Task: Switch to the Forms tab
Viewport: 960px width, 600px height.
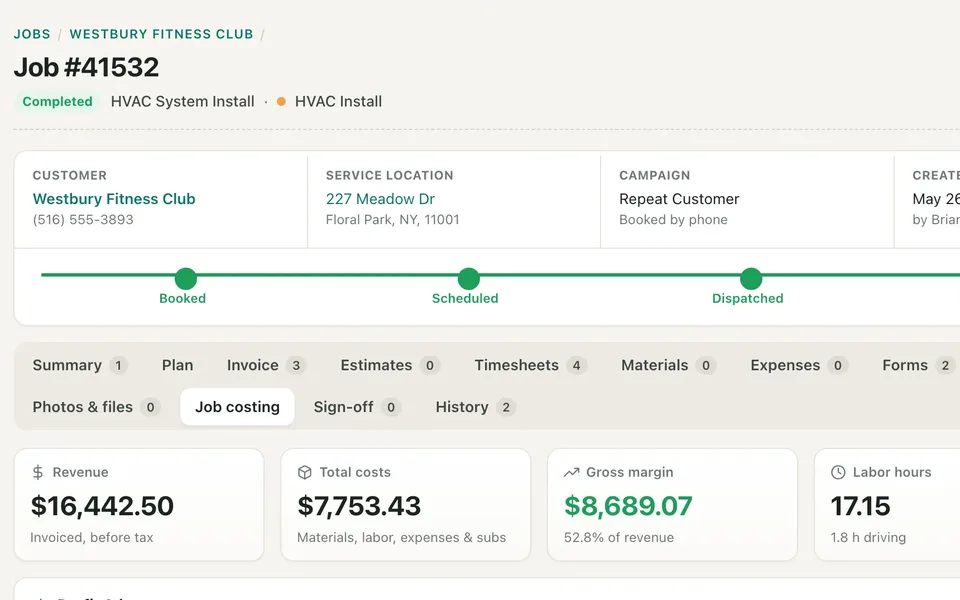Action: coord(918,366)
